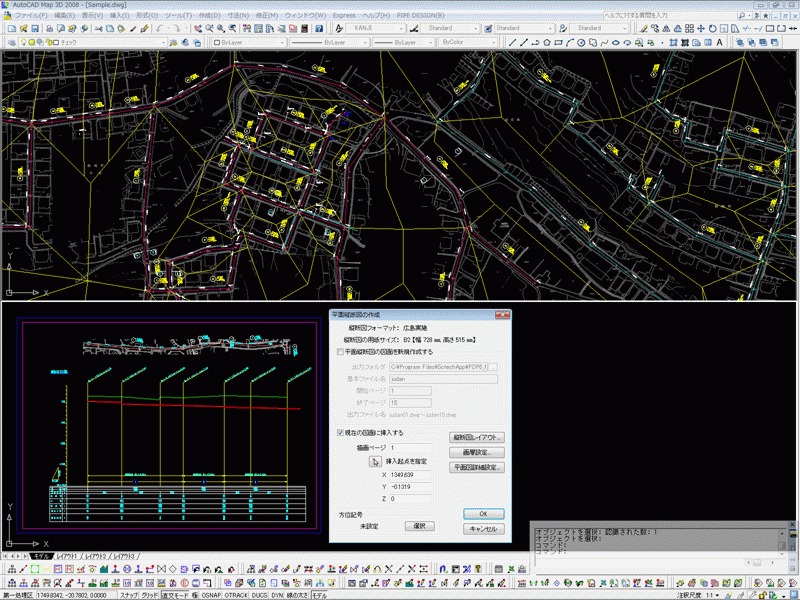Screen dimensions: 800x600
Task: Open the Express menu
Action: point(344,17)
